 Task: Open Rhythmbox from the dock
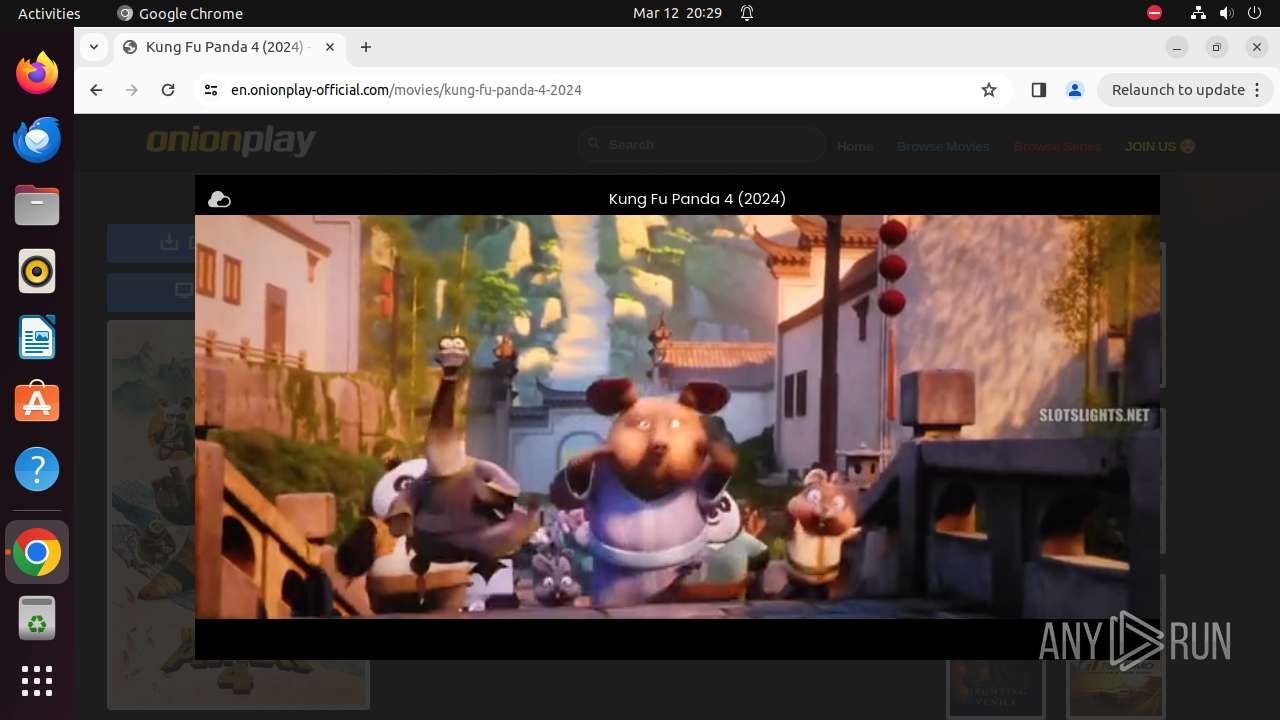point(37,271)
